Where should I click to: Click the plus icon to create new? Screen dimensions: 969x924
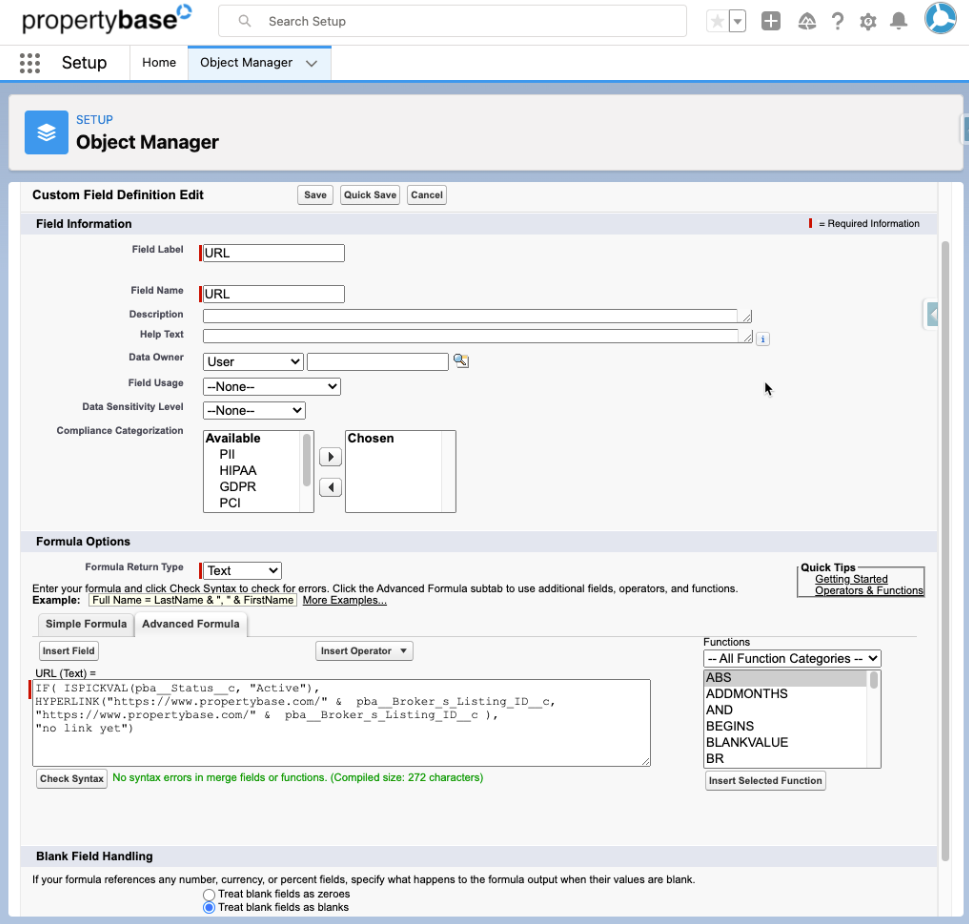coord(770,20)
